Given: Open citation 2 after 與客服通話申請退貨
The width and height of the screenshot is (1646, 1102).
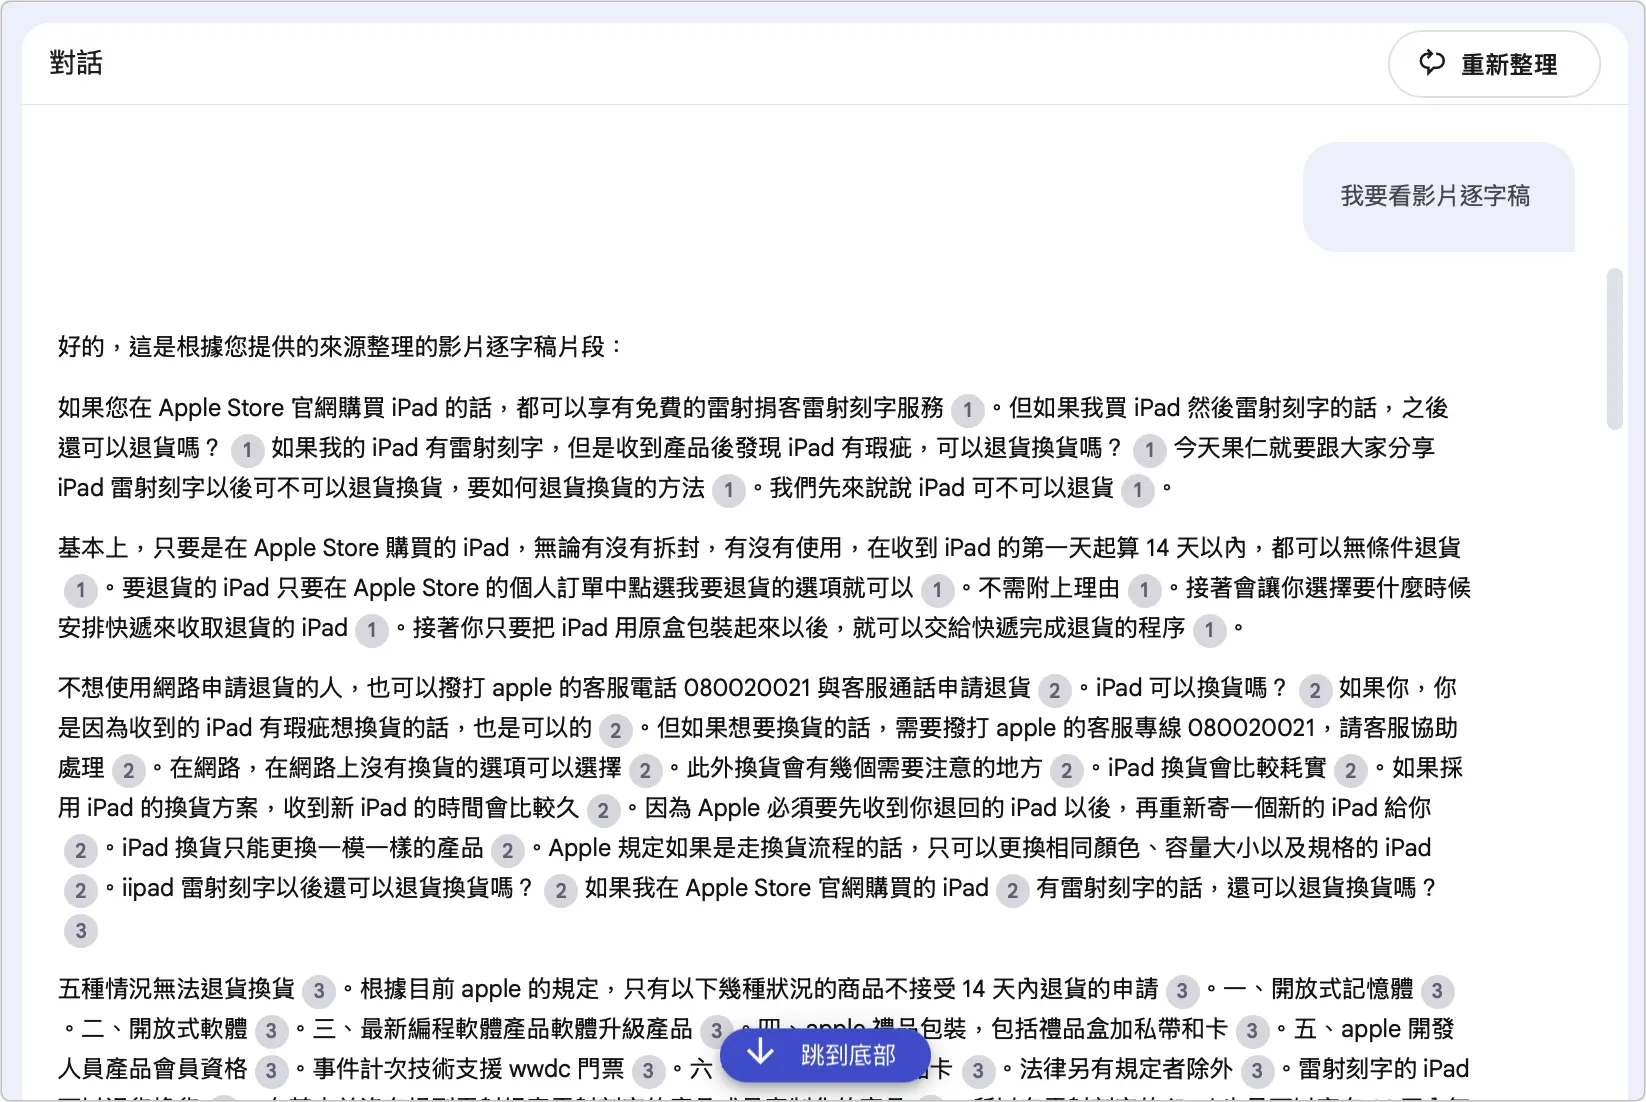Looking at the screenshot, I should [1054, 689].
